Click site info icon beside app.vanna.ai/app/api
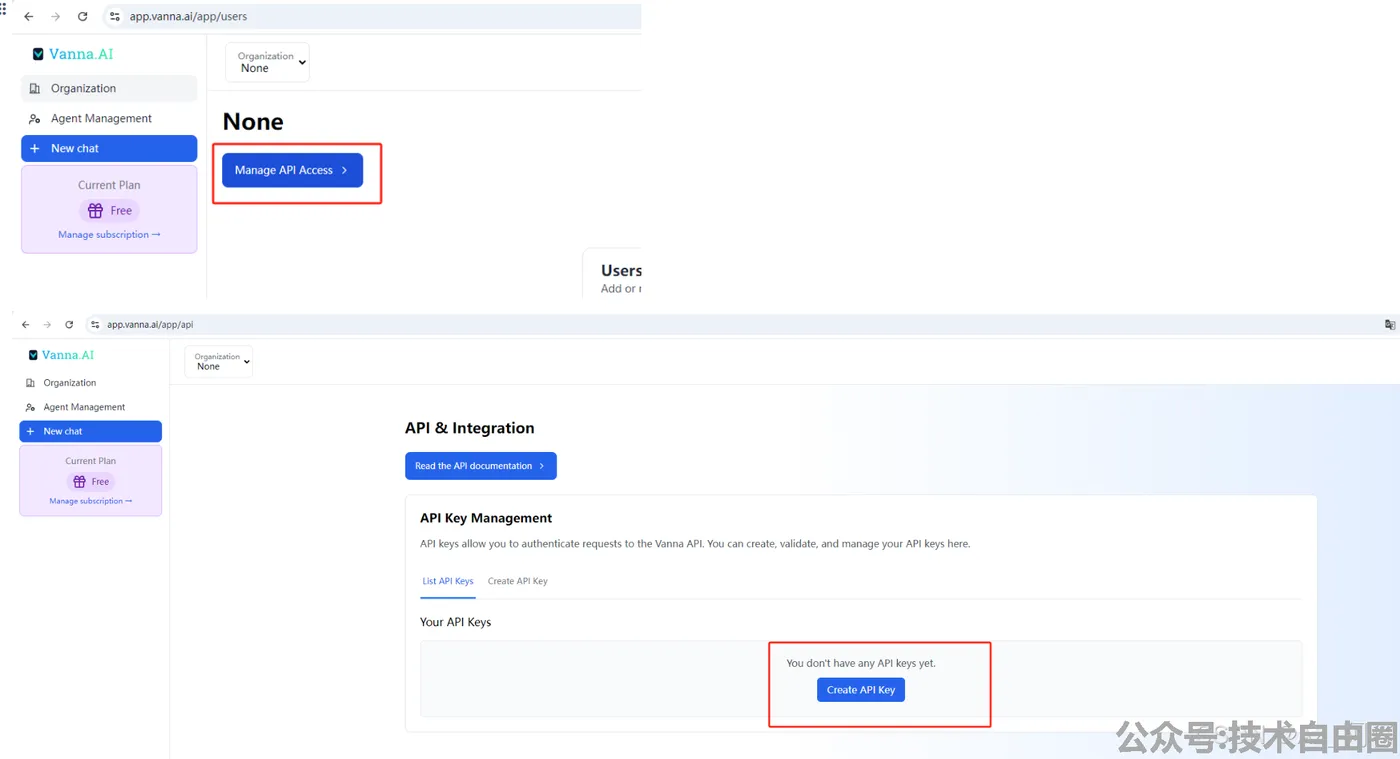This screenshot has width=1400, height=759. 96,324
